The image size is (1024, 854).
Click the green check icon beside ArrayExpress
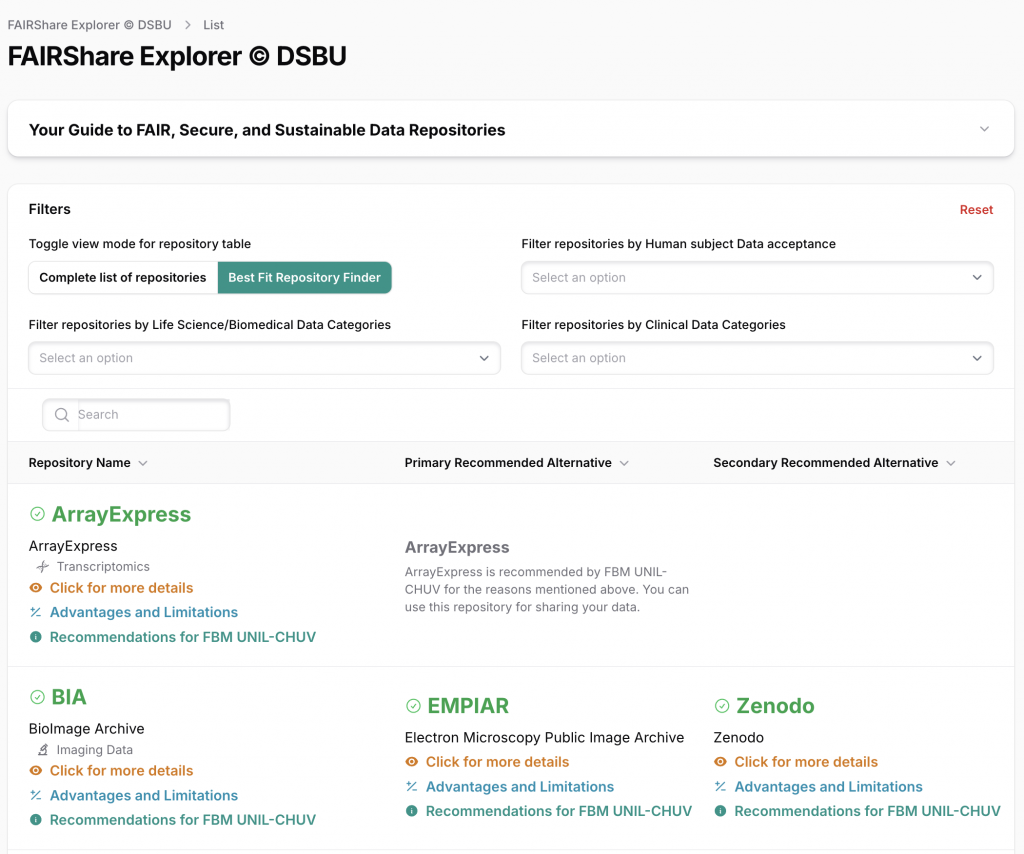point(37,514)
